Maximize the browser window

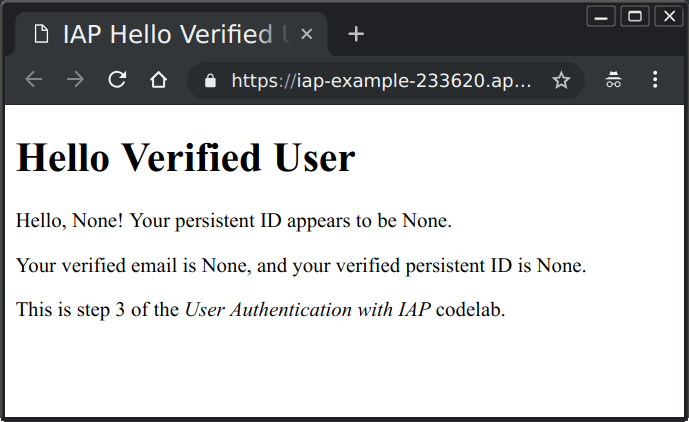click(x=635, y=16)
